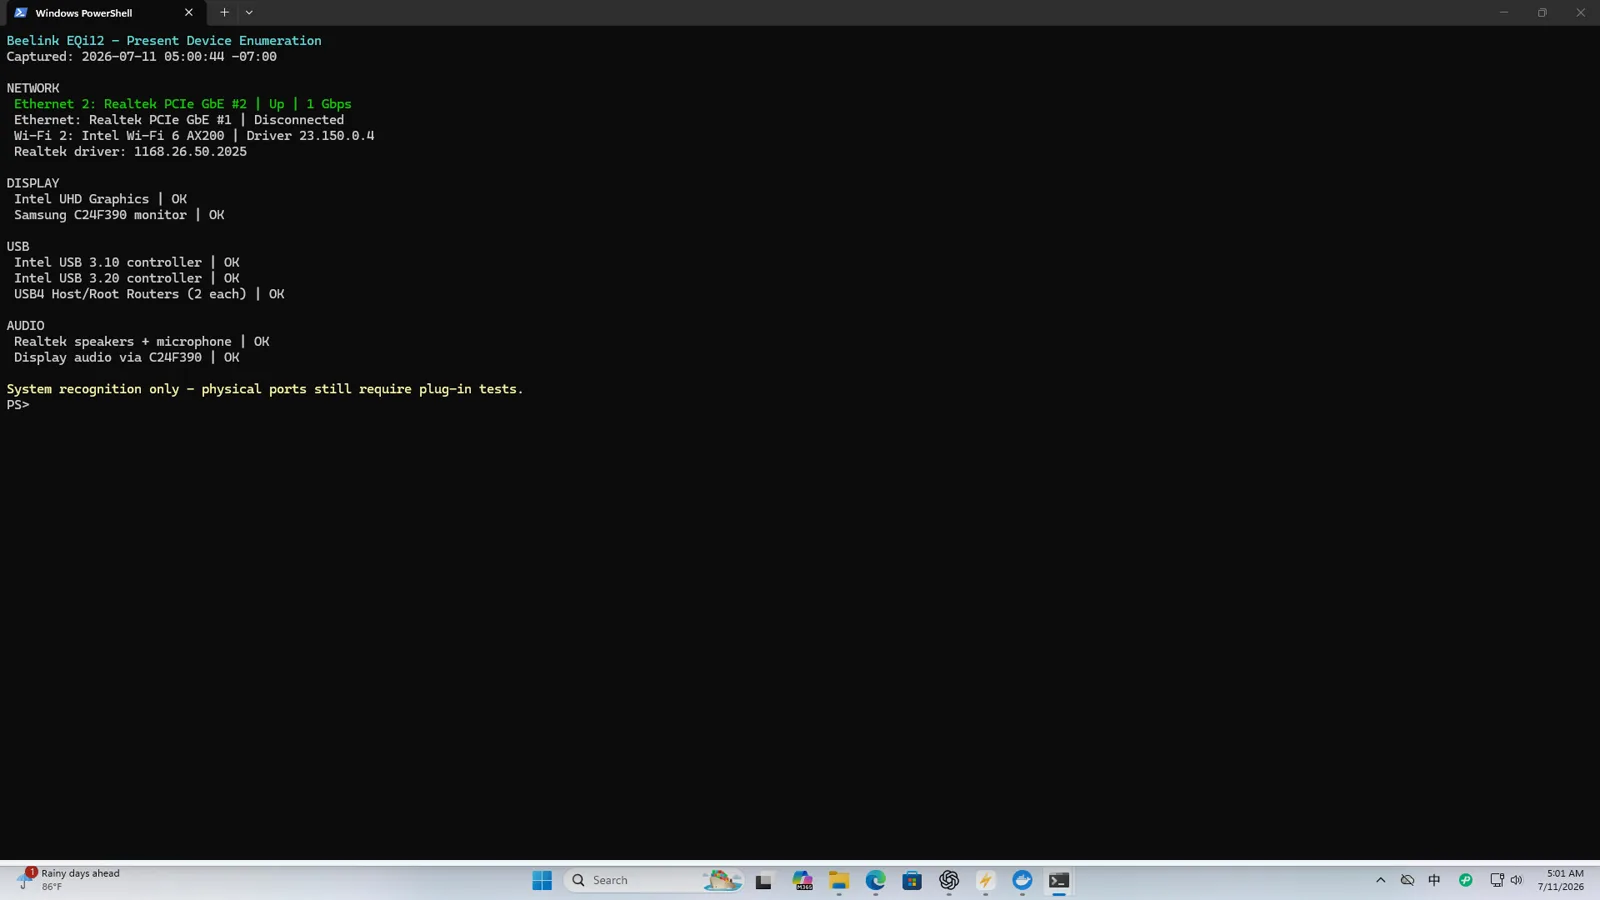Close the Windows PowerShell tab
The width and height of the screenshot is (1600, 900).
(189, 13)
